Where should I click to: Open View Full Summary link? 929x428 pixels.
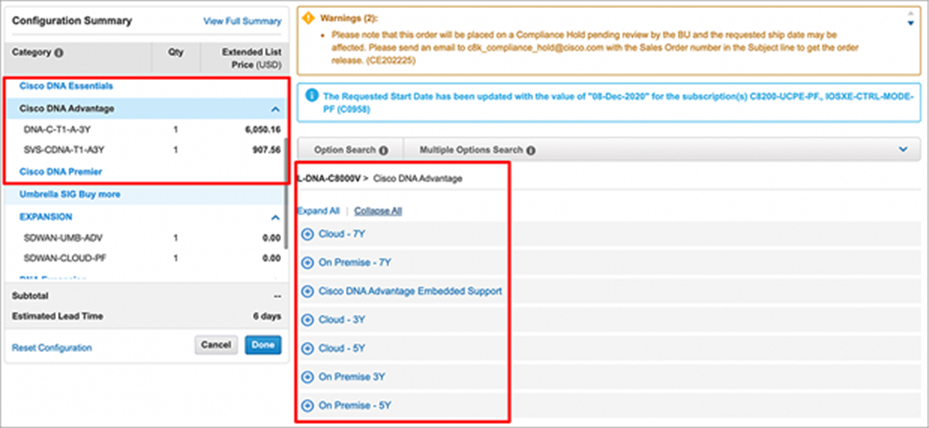coord(242,21)
